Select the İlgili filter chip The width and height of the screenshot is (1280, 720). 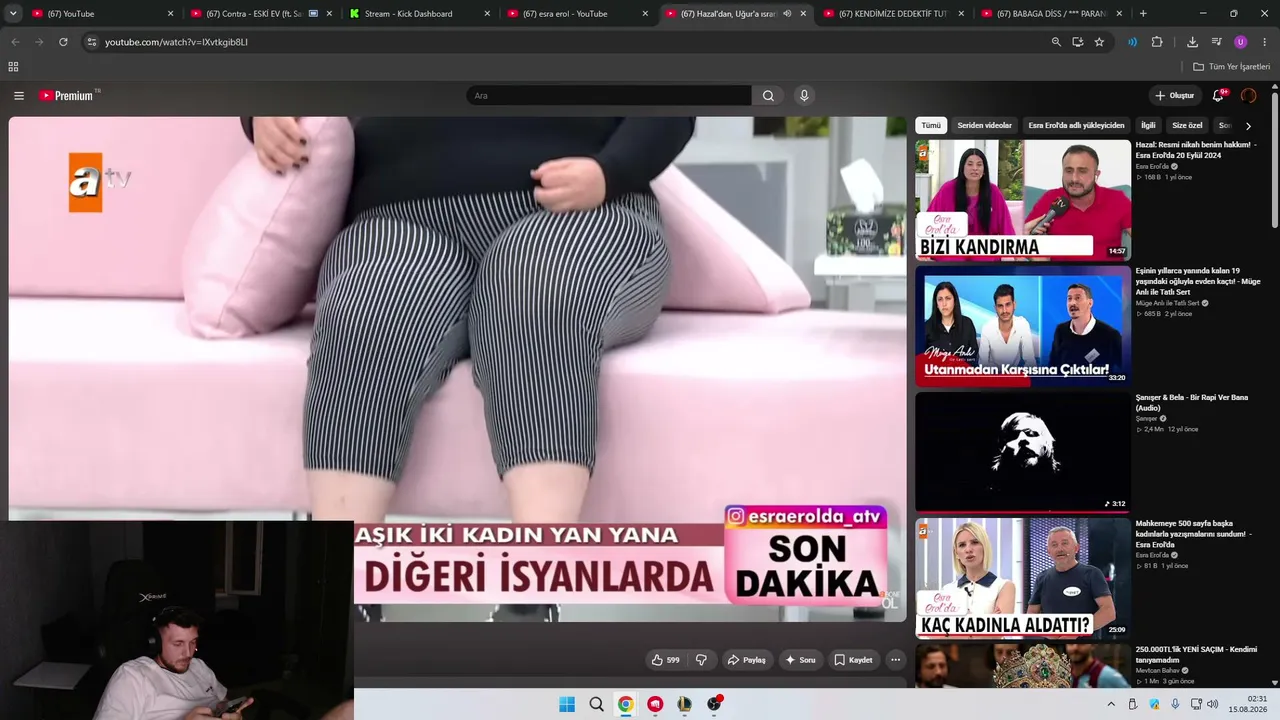coord(1148,126)
